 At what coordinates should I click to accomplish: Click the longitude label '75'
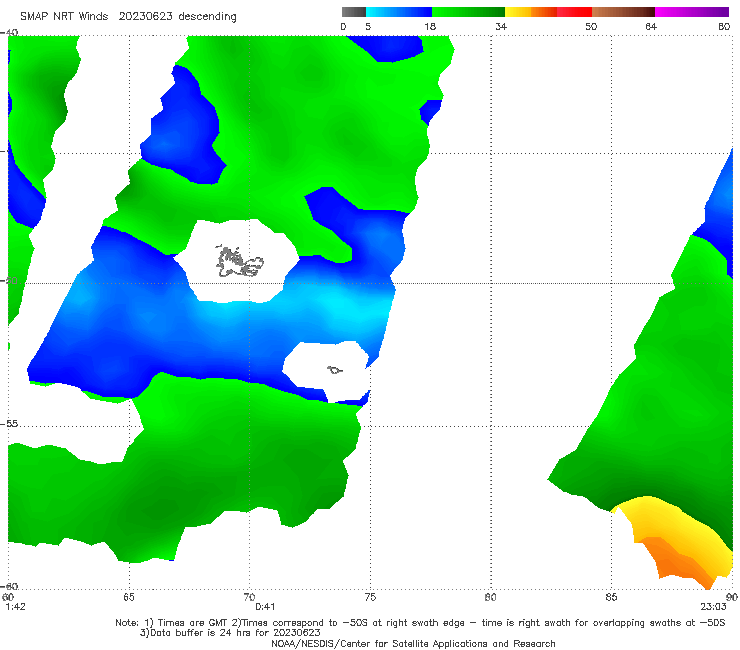(x=370, y=597)
